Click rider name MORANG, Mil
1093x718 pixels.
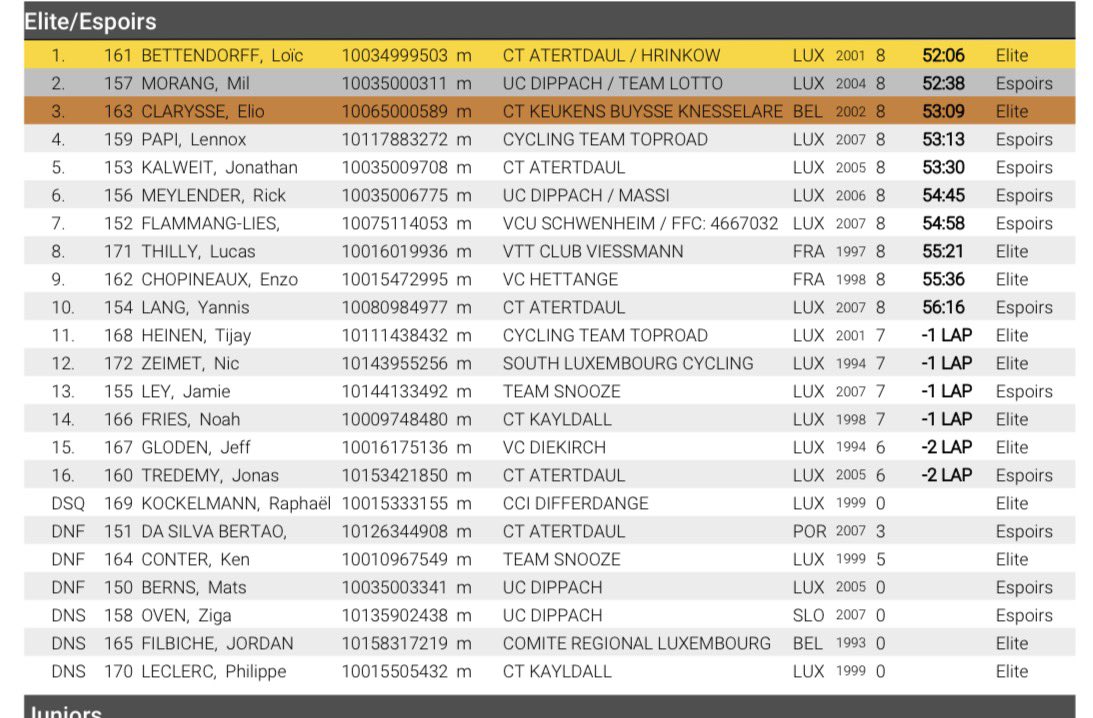[x=195, y=84]
